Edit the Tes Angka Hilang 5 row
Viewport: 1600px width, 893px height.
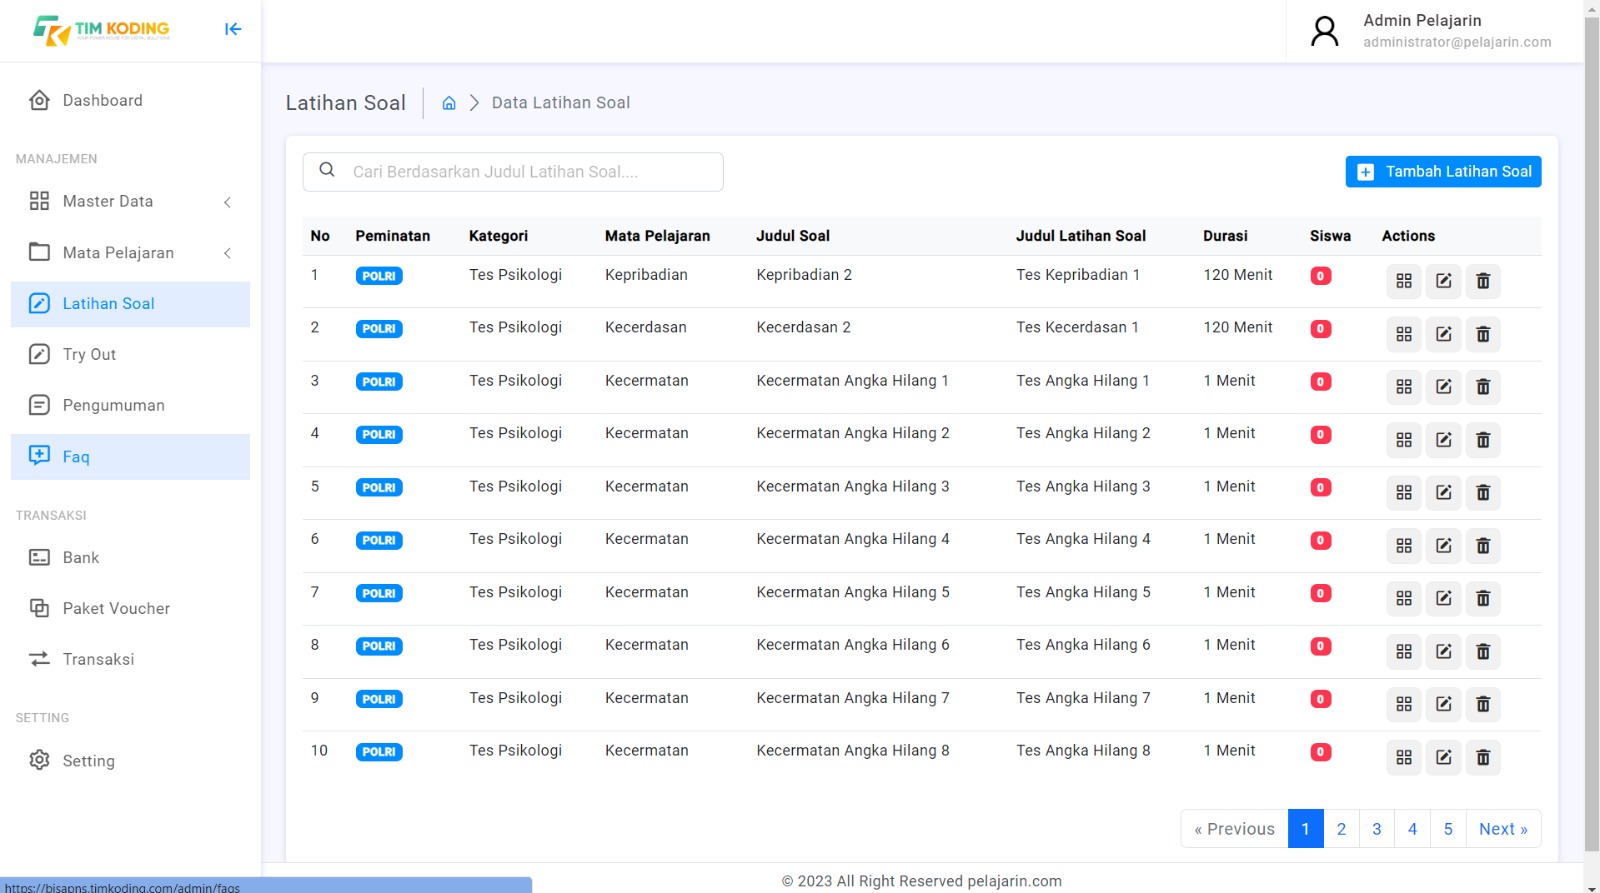1444,599
